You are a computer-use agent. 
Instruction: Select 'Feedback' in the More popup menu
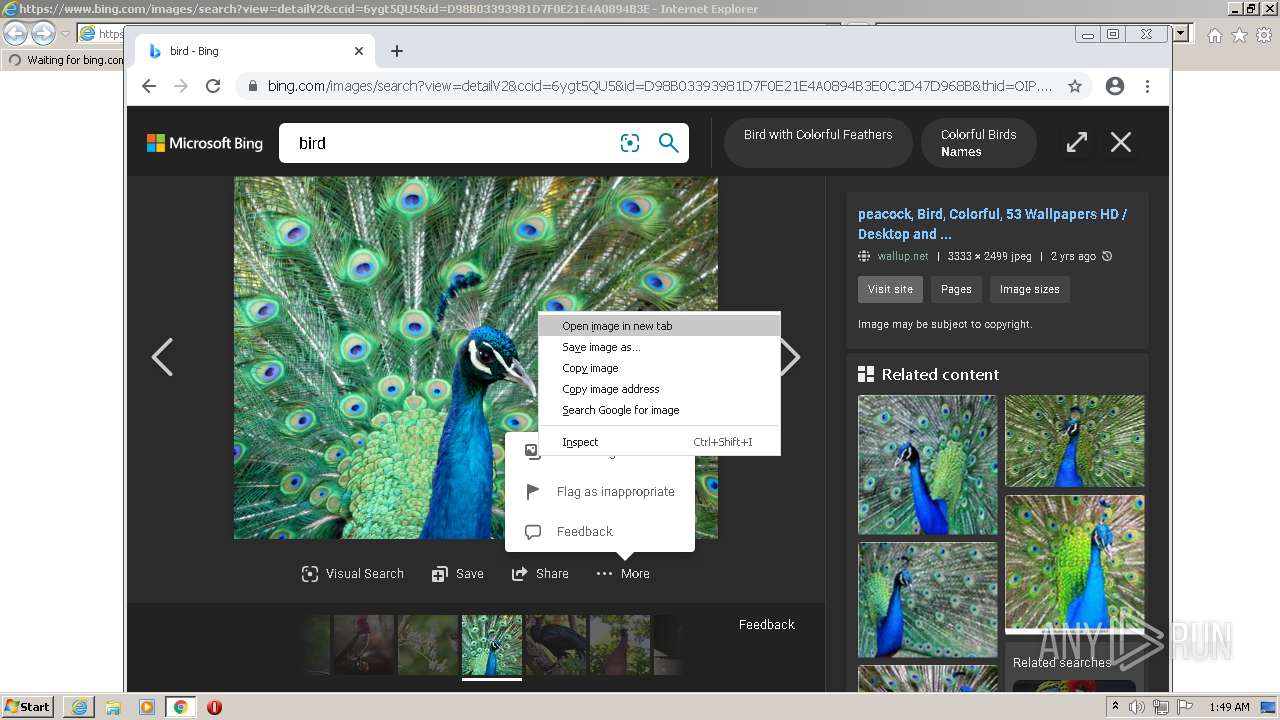point(600,532)
